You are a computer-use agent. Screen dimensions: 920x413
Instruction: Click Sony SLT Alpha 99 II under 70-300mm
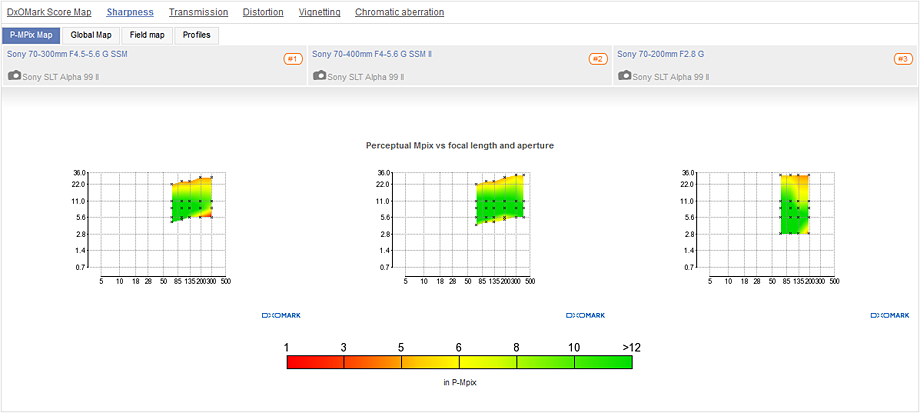pos(61,77)
